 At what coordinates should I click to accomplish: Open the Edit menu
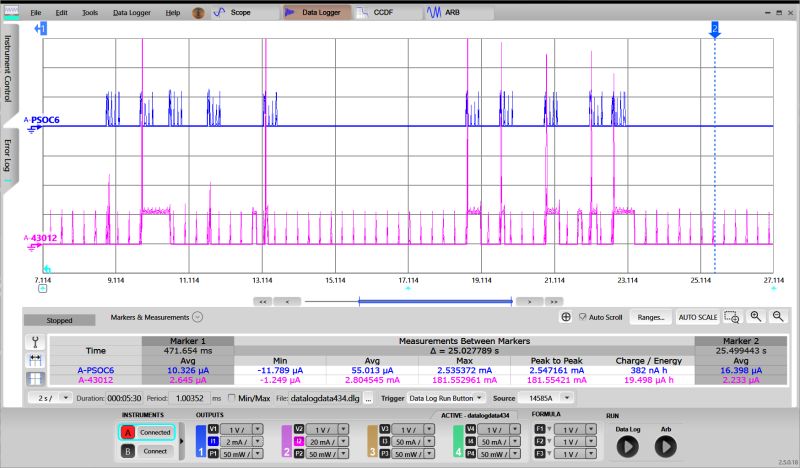61,13
